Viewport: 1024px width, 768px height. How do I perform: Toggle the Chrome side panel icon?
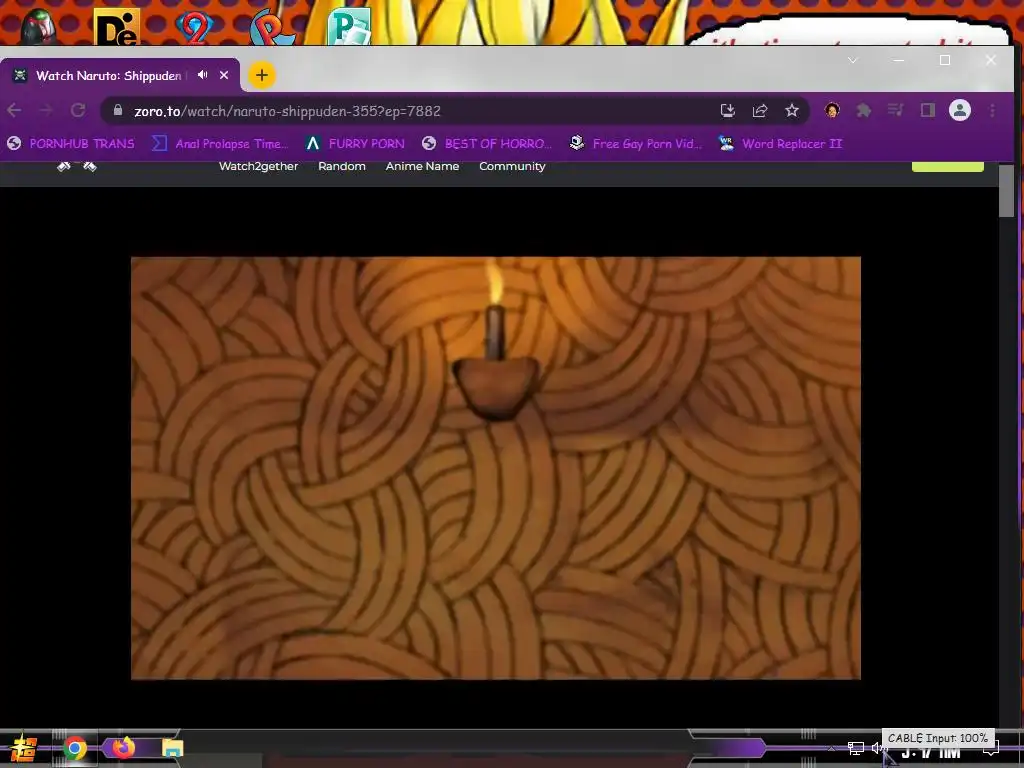[927, 110]
